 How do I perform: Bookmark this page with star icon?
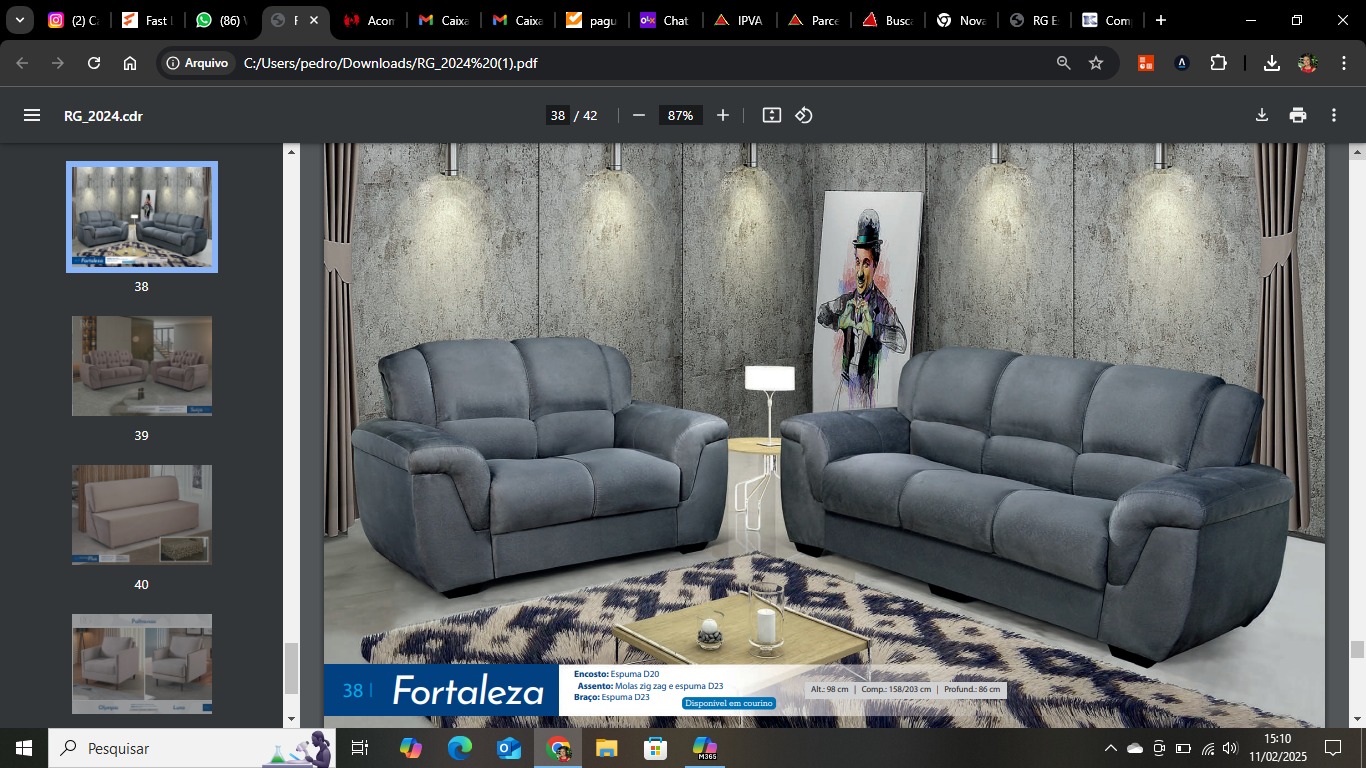click(x=1096, y=63)
